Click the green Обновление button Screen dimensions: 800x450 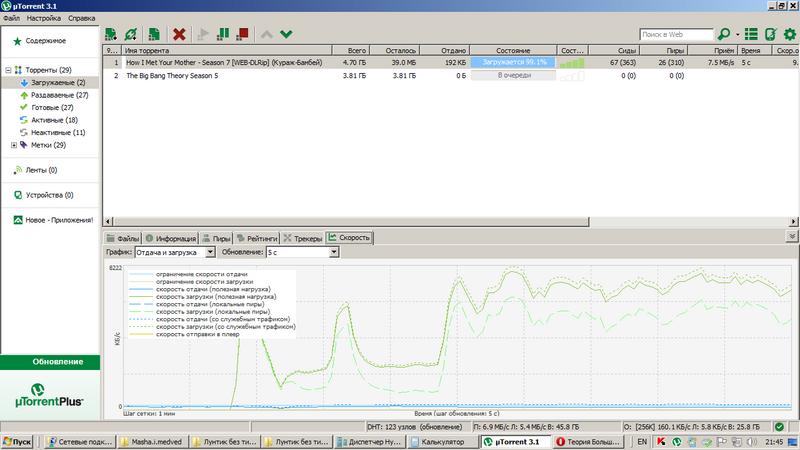[x=51, y=362]
